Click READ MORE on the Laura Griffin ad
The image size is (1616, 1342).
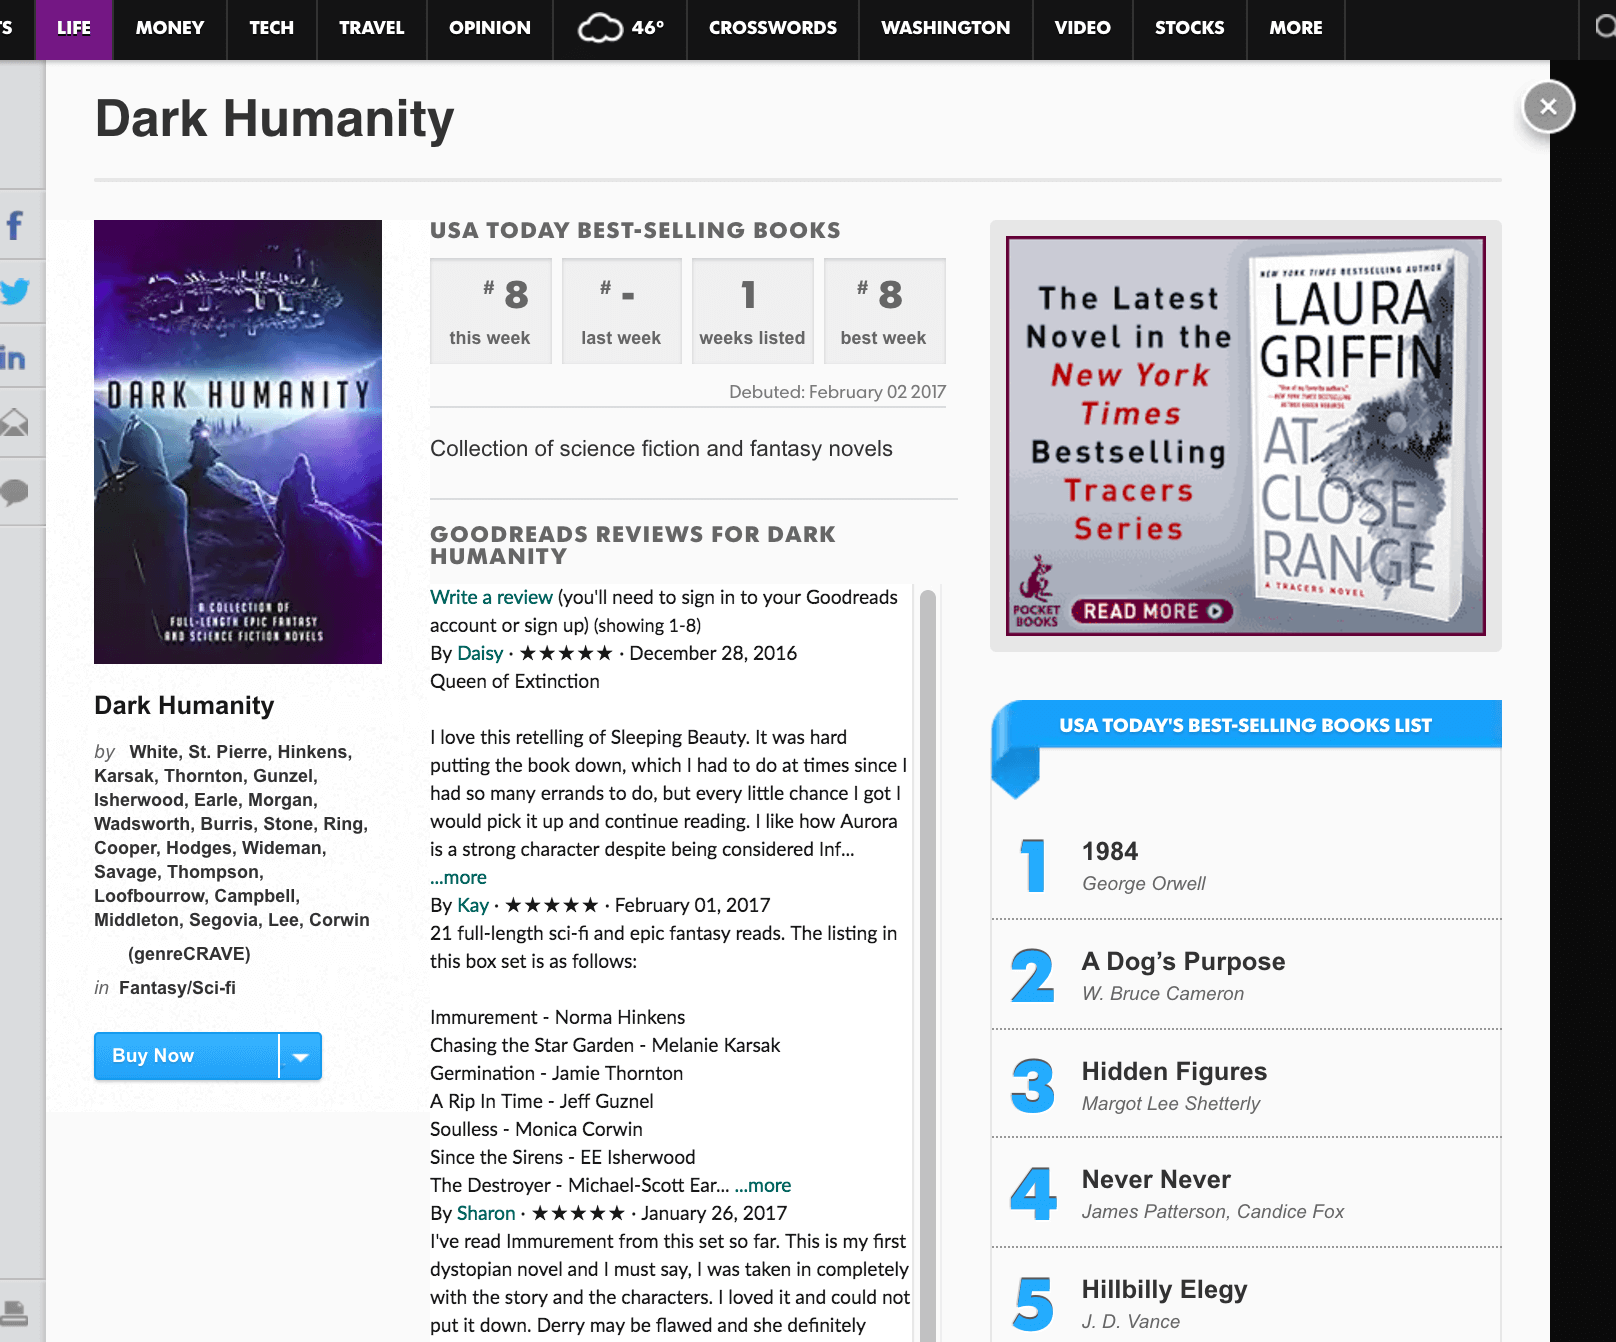[x=1152, y=611]
